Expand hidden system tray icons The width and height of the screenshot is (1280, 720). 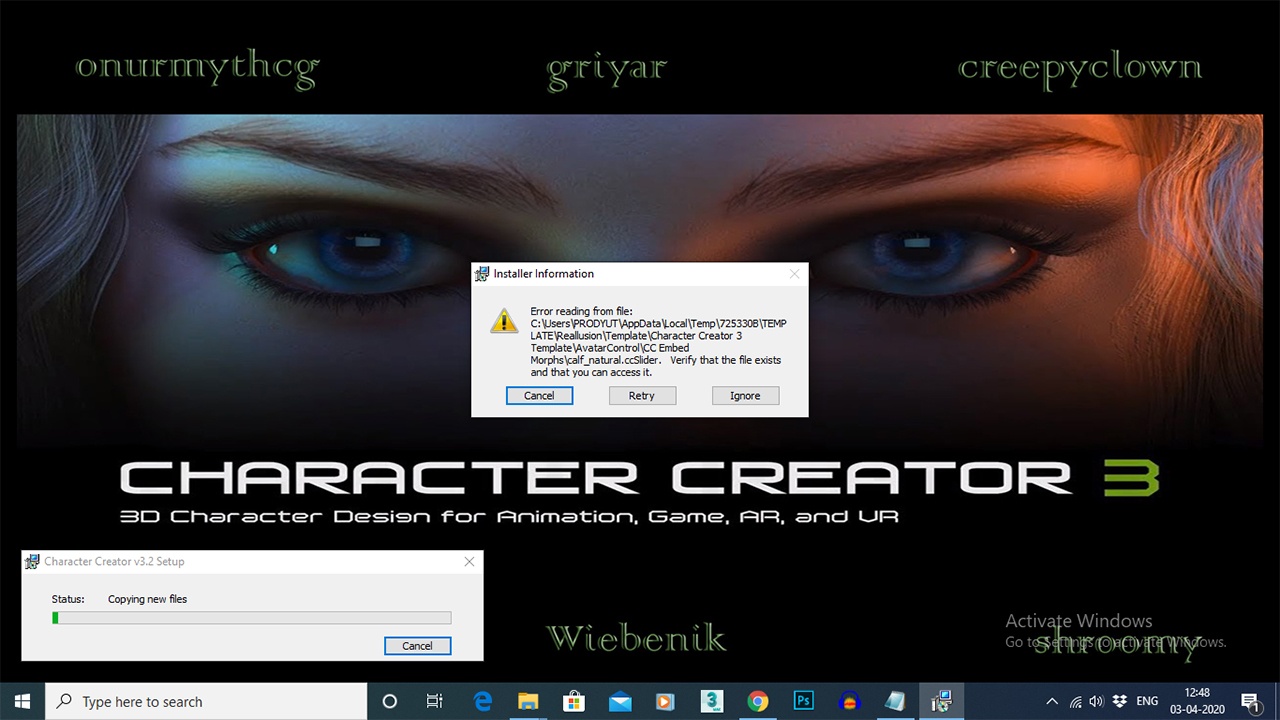click(x=1052, y=702)
